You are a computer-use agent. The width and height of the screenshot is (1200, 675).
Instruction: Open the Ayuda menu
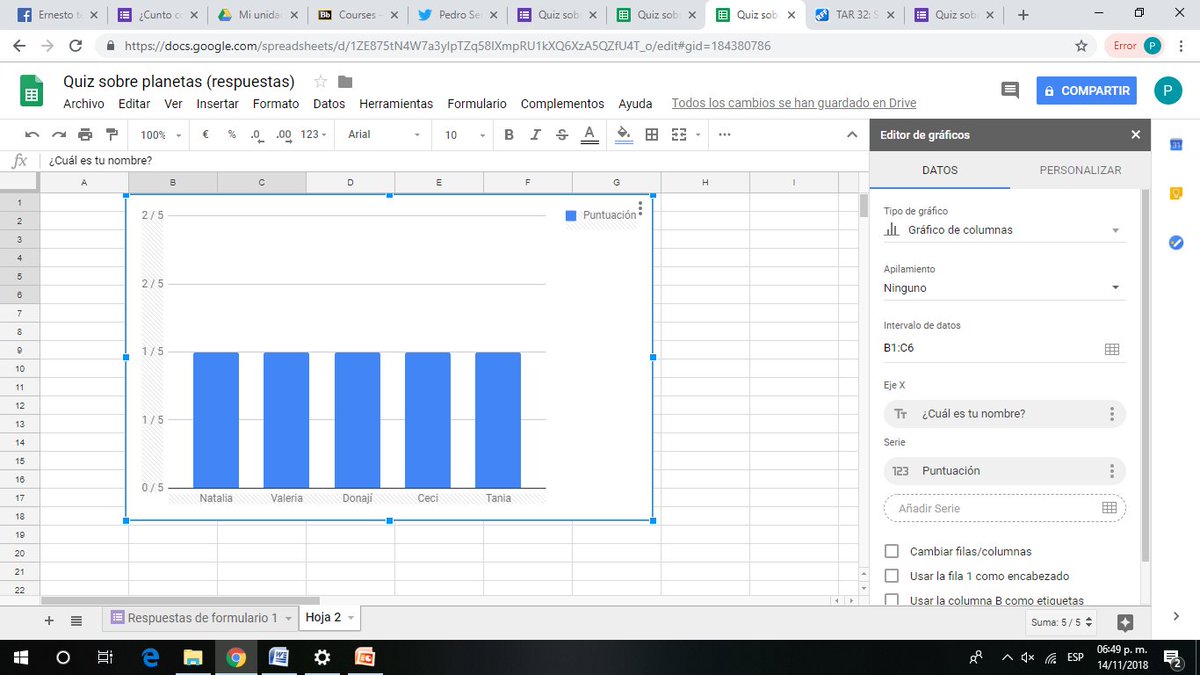pos(635,104)
